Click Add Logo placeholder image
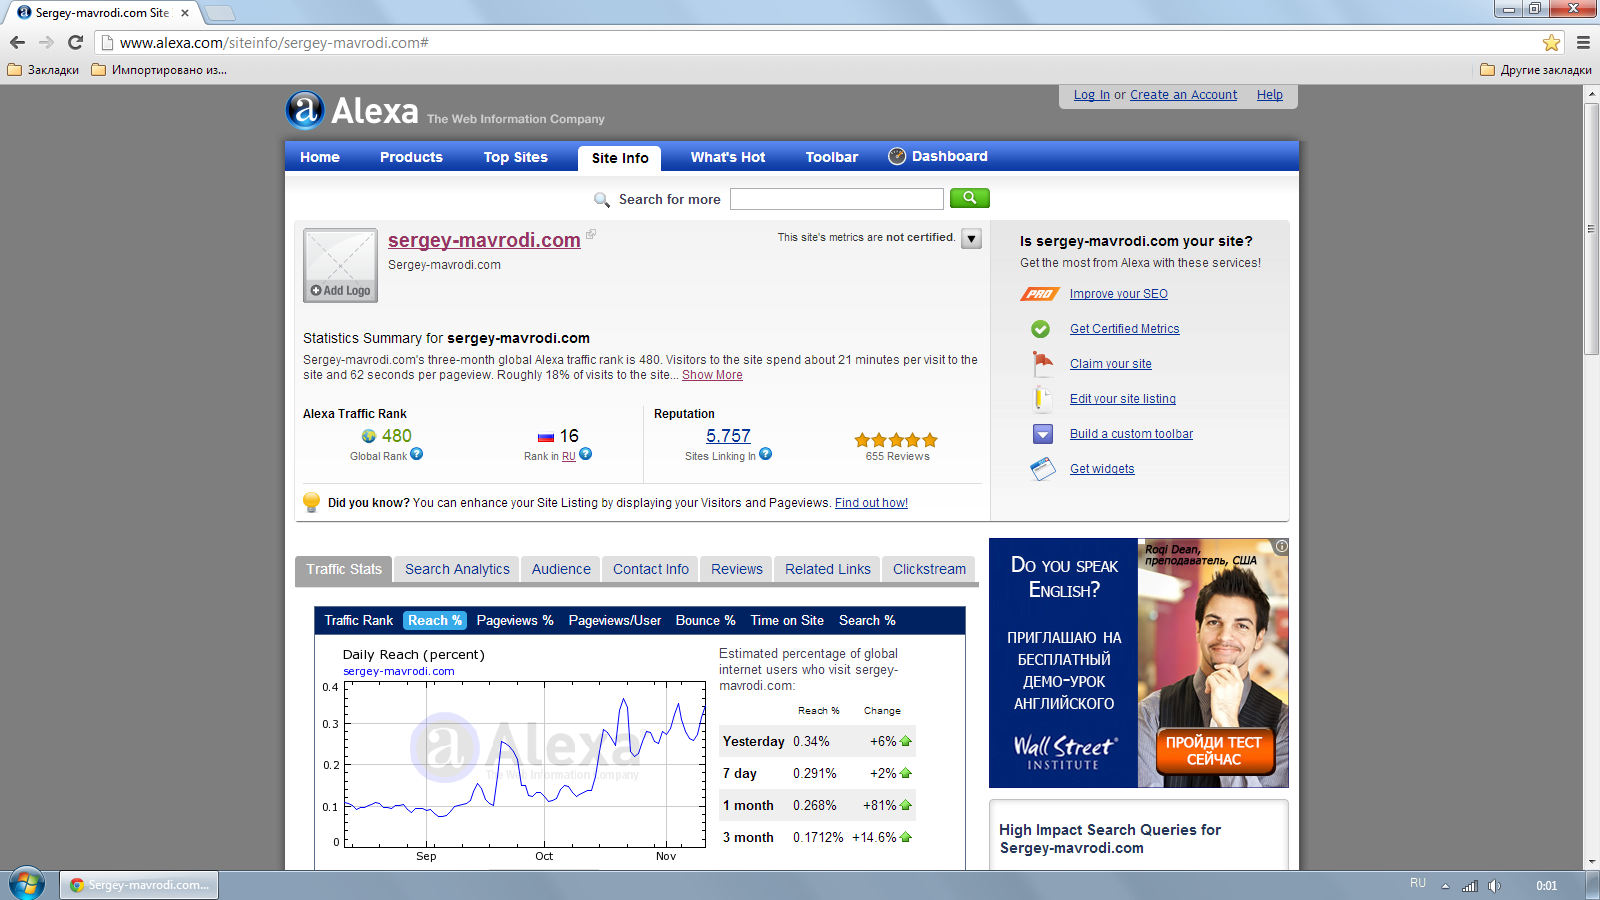Screen dimensions: 1600x900 340,265
